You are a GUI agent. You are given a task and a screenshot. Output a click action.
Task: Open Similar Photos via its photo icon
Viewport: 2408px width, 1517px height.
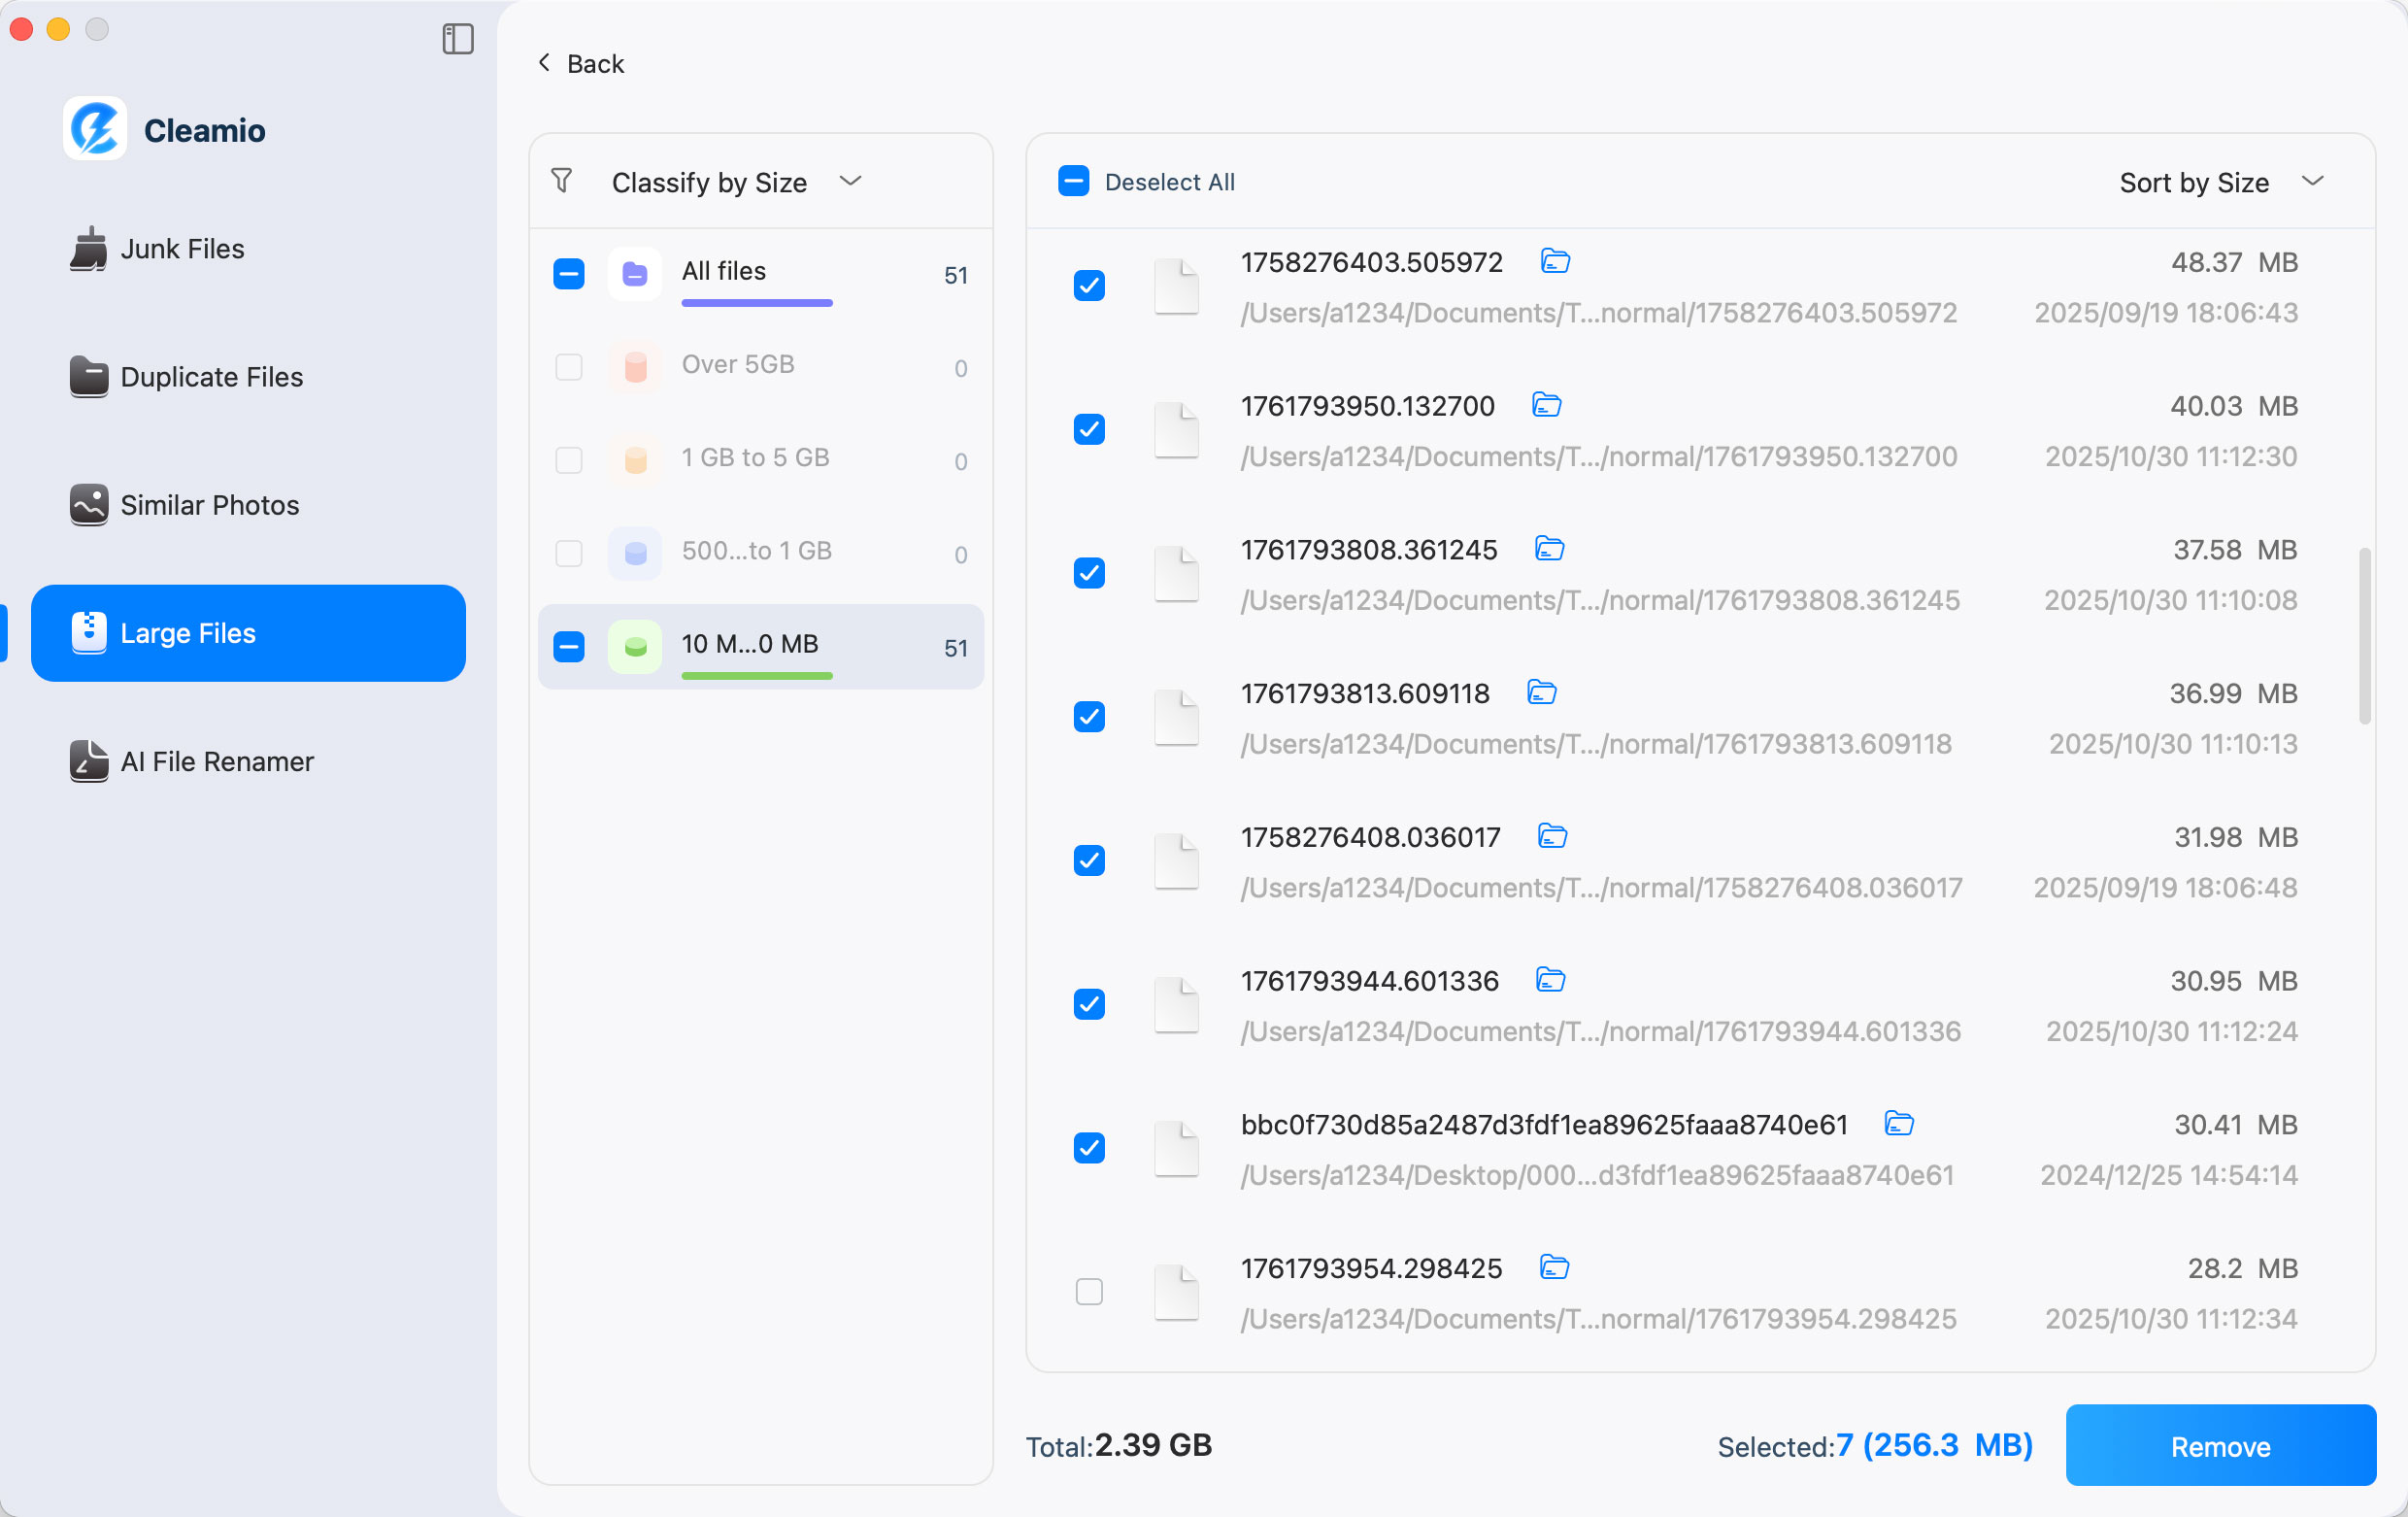point(87,505)
